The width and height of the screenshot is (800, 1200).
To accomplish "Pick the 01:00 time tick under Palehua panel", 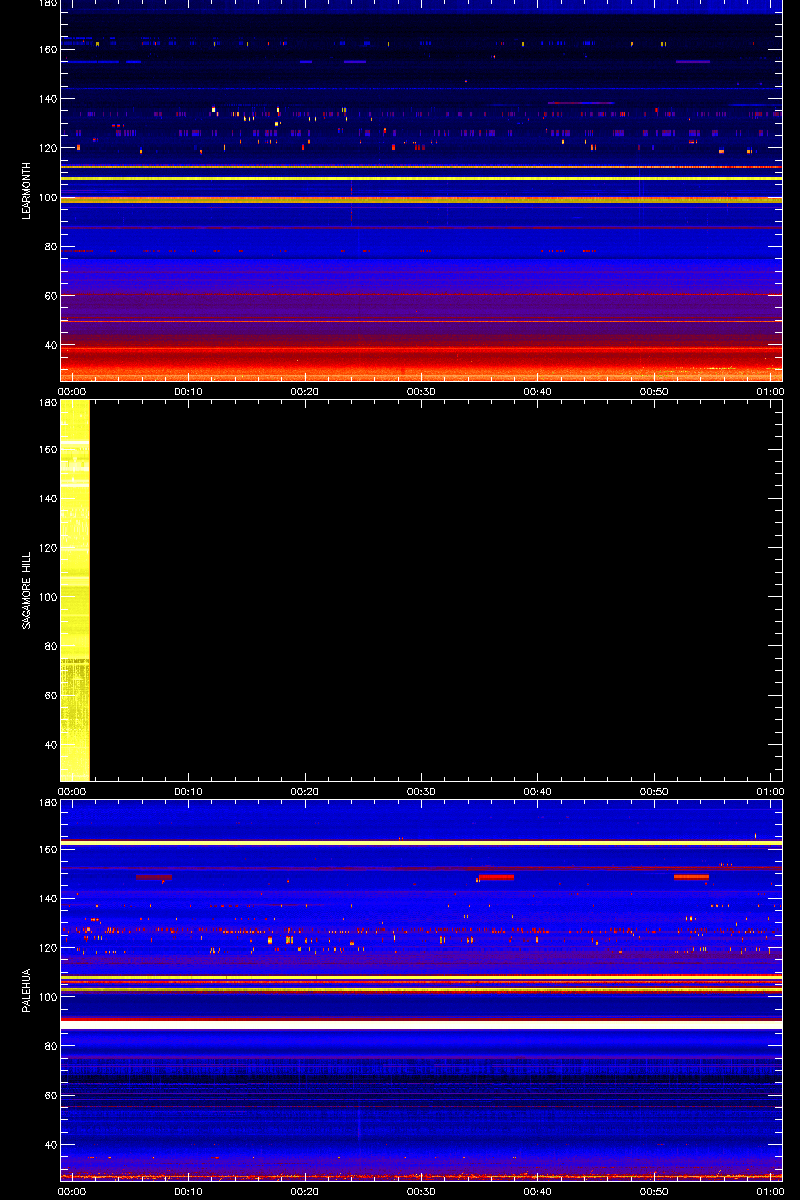I will point(770,1192).
